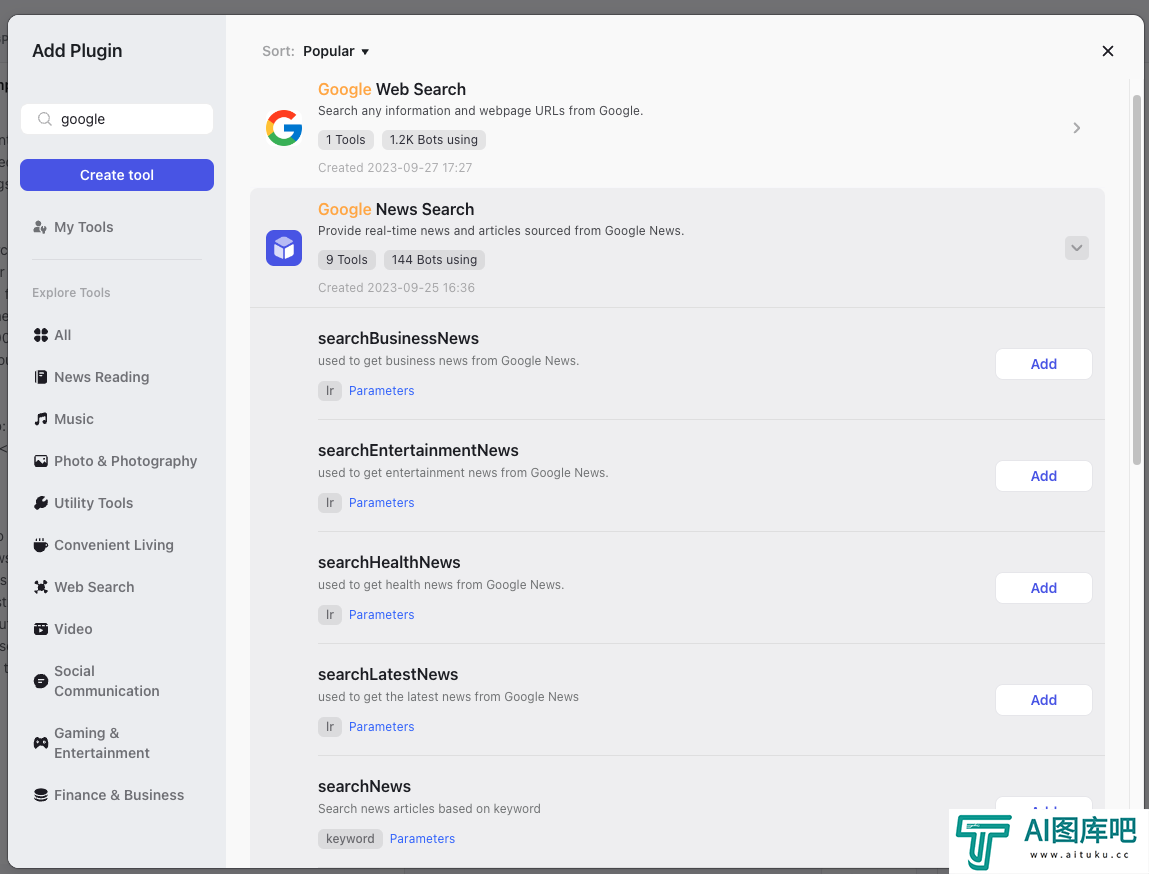Open My Tools section

[84, 227]
